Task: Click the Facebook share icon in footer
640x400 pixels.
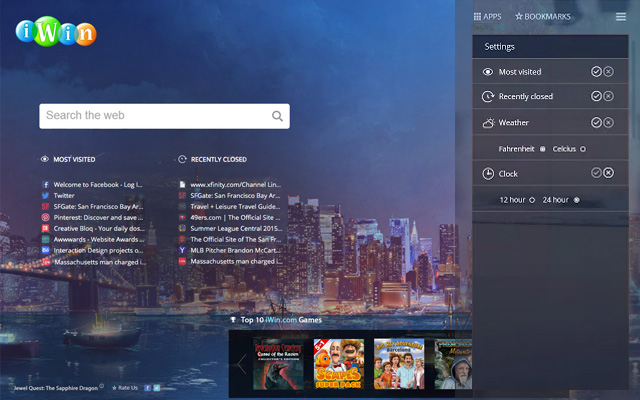Action: (148, 388)
